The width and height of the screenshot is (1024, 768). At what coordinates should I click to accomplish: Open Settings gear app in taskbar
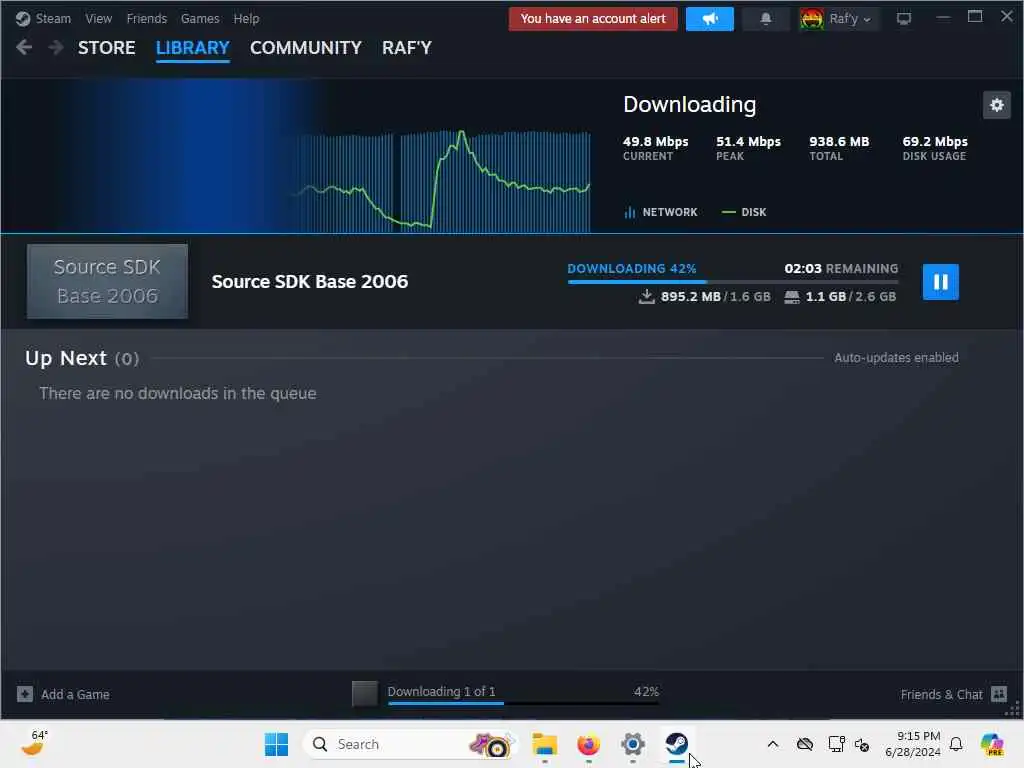click(633, 744)
